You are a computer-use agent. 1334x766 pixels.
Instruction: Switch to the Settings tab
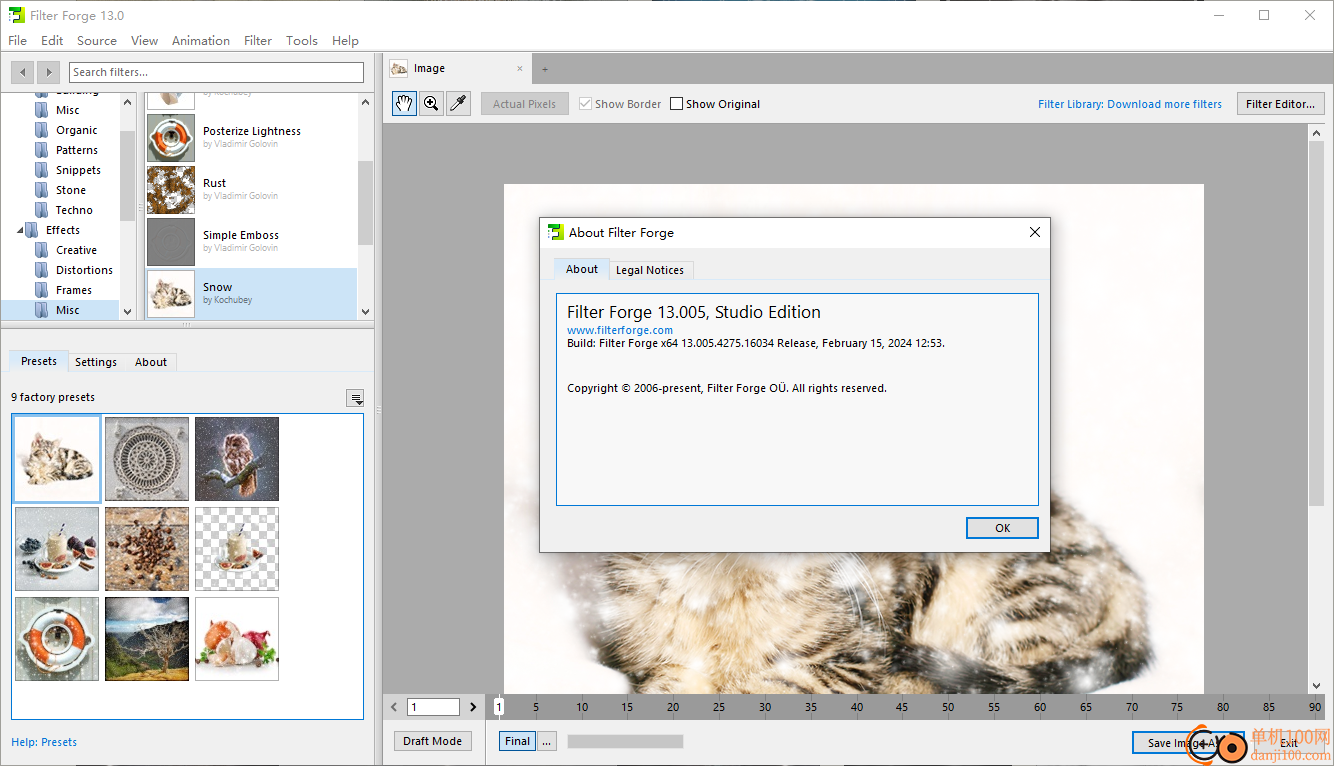pos(96,362)
